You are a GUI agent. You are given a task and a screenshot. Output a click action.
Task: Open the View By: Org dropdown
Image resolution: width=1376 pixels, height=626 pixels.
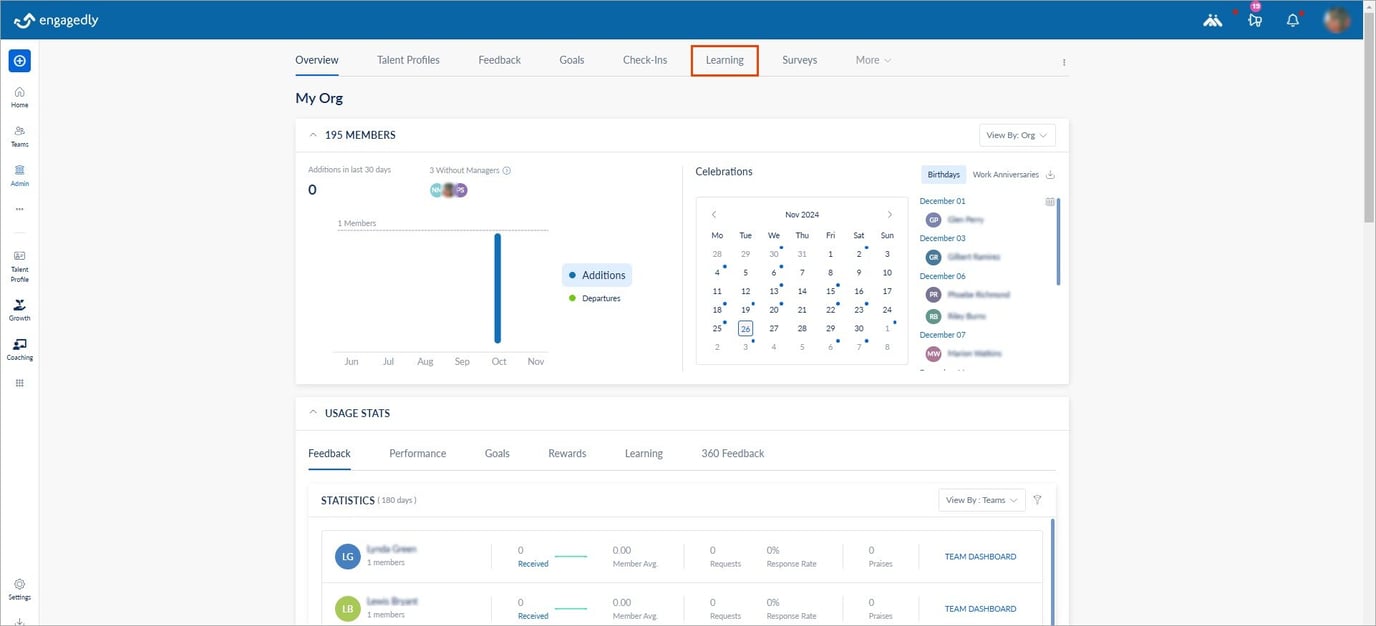coord(1017,135)
